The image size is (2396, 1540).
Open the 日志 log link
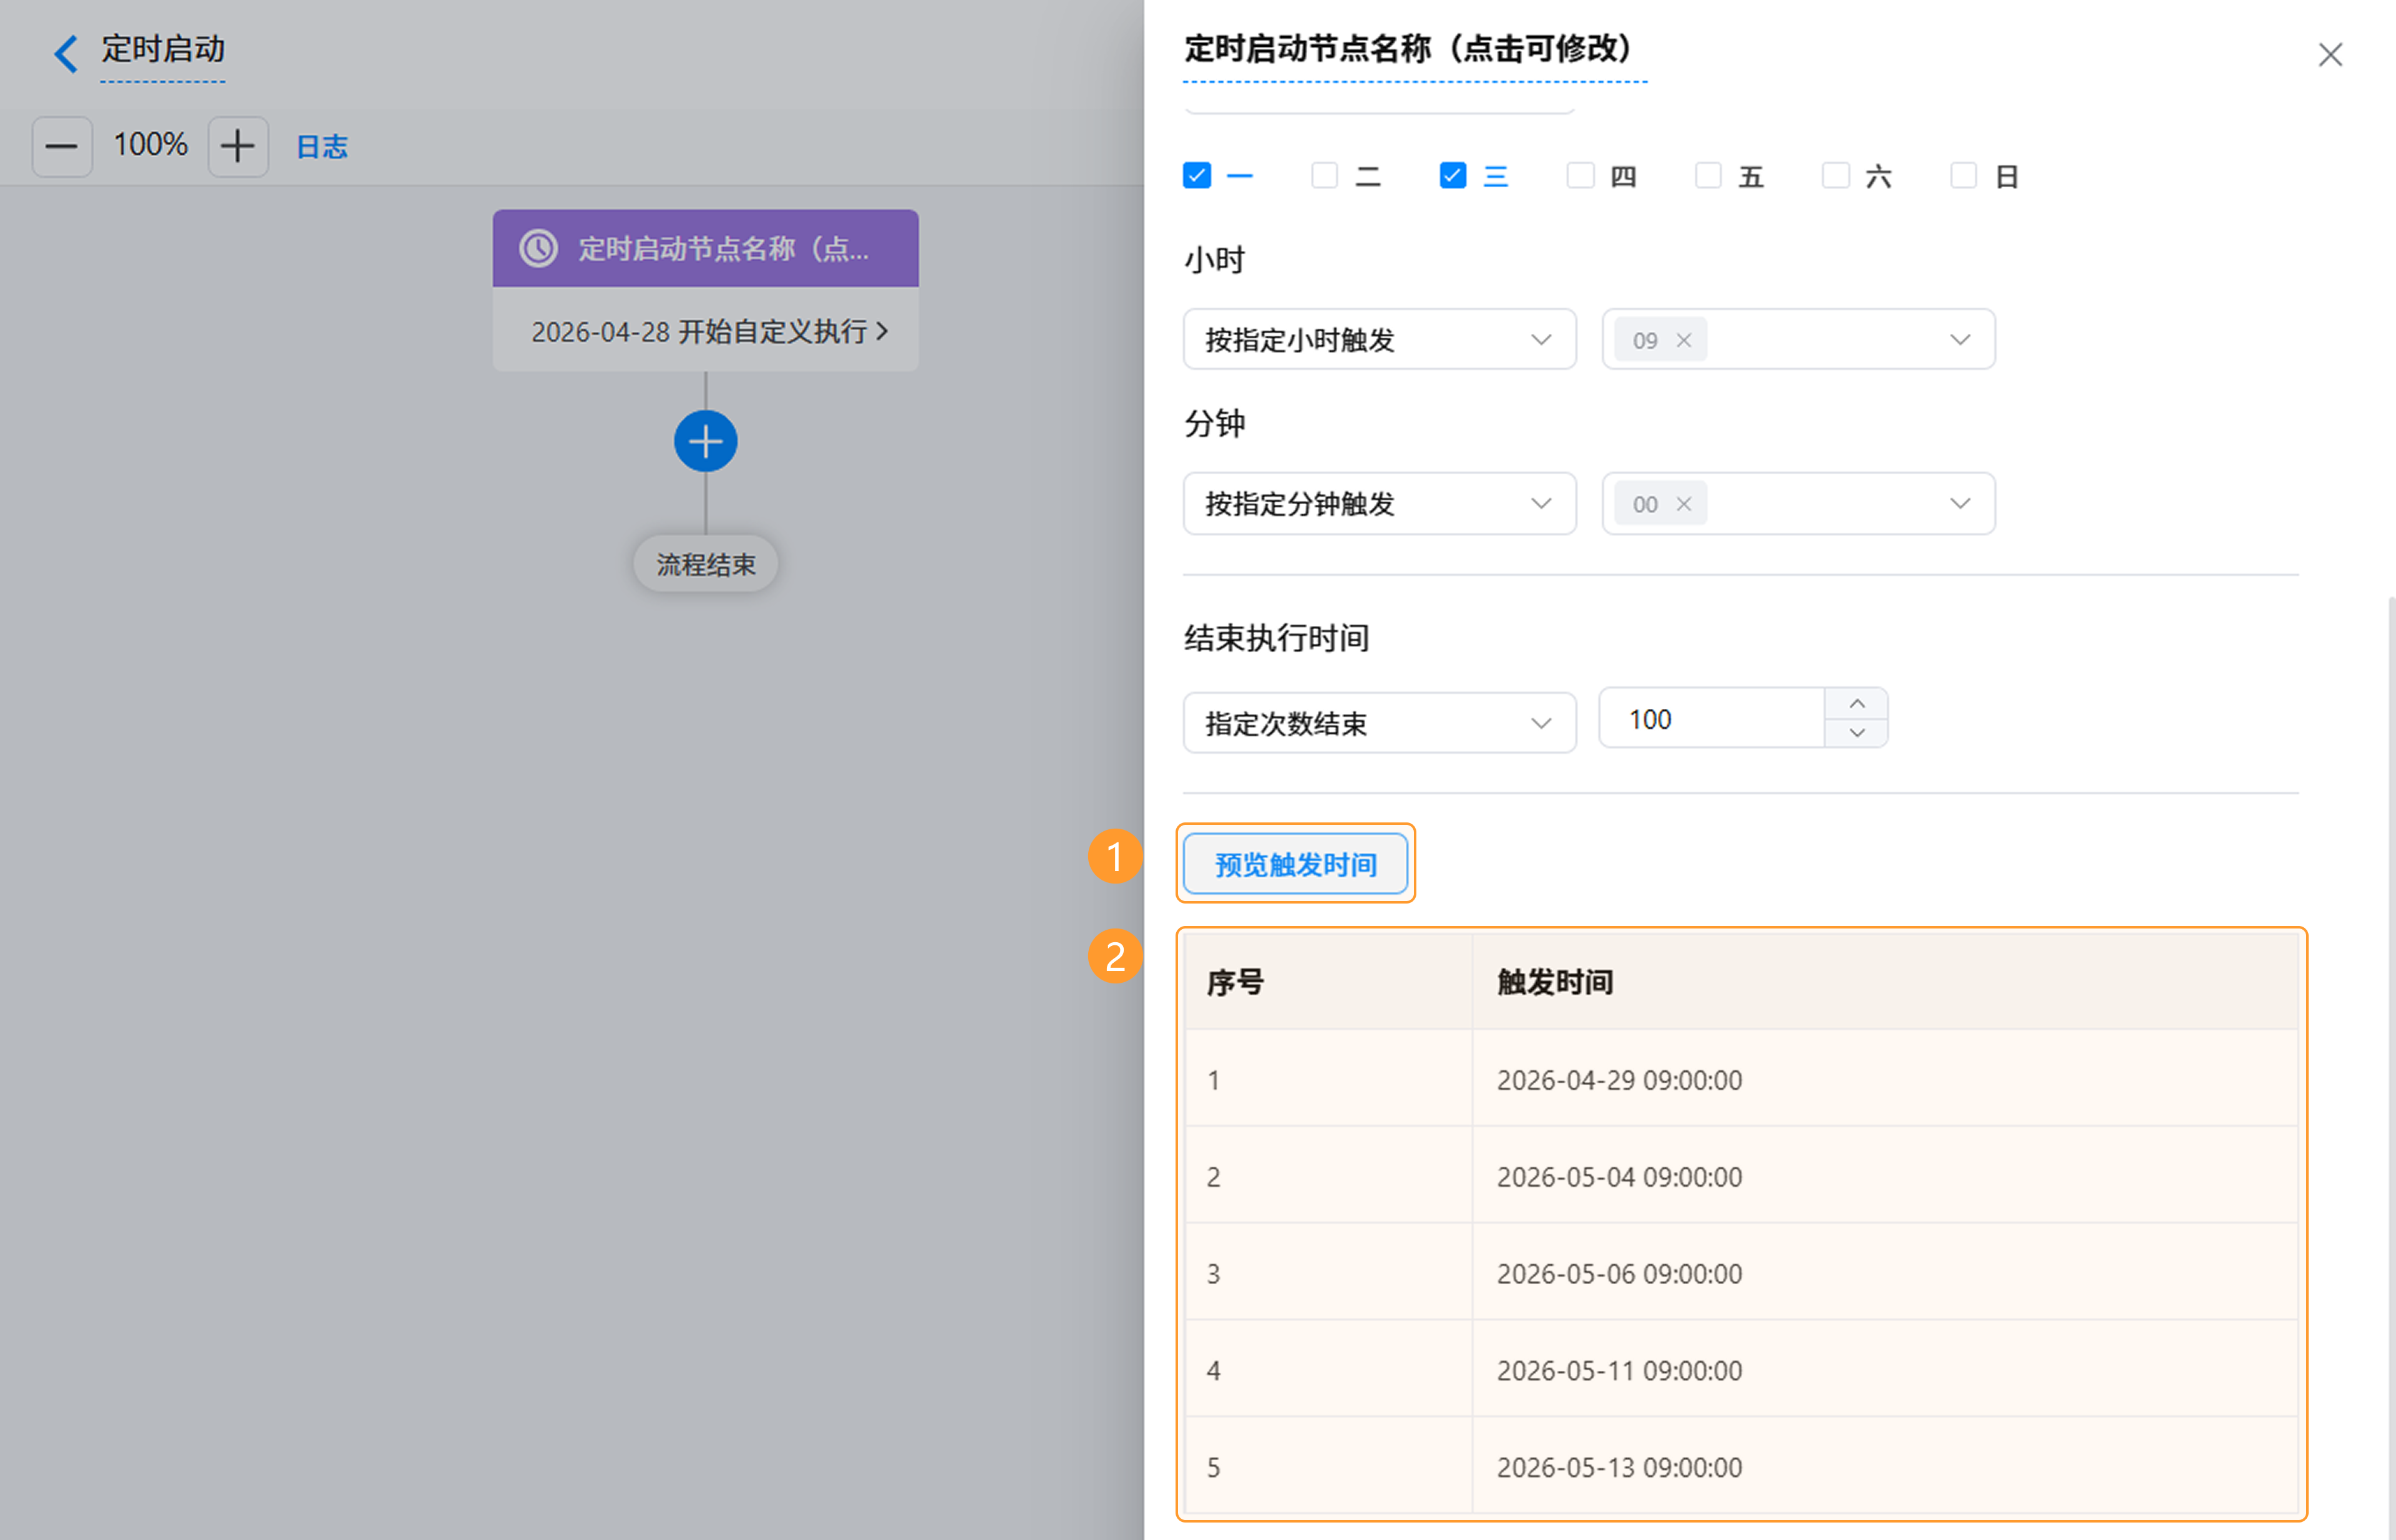click(x=322, y=147)
